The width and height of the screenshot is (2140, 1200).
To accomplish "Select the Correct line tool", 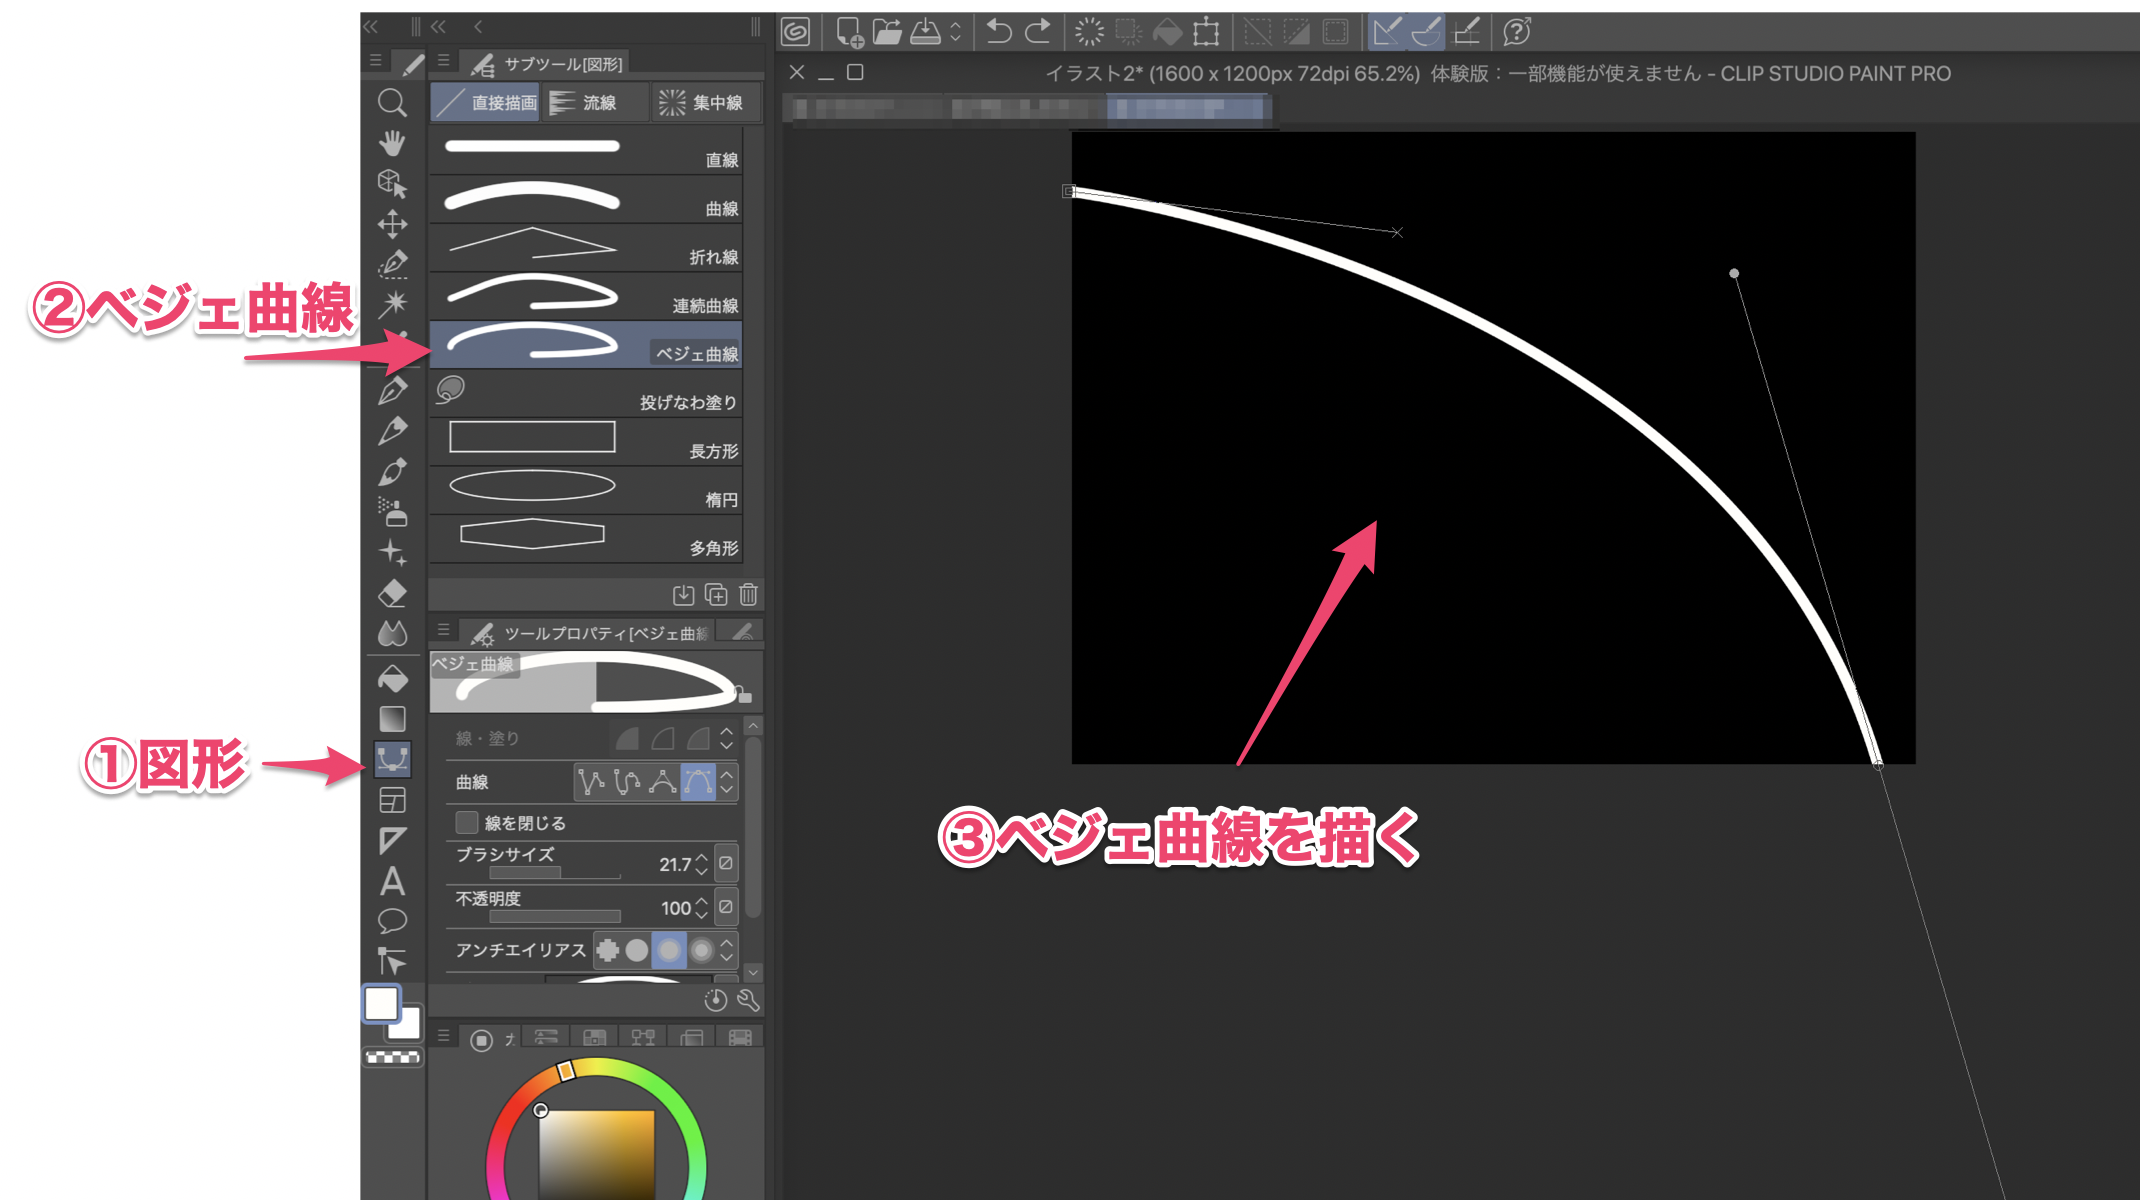I will coord(392,961).
